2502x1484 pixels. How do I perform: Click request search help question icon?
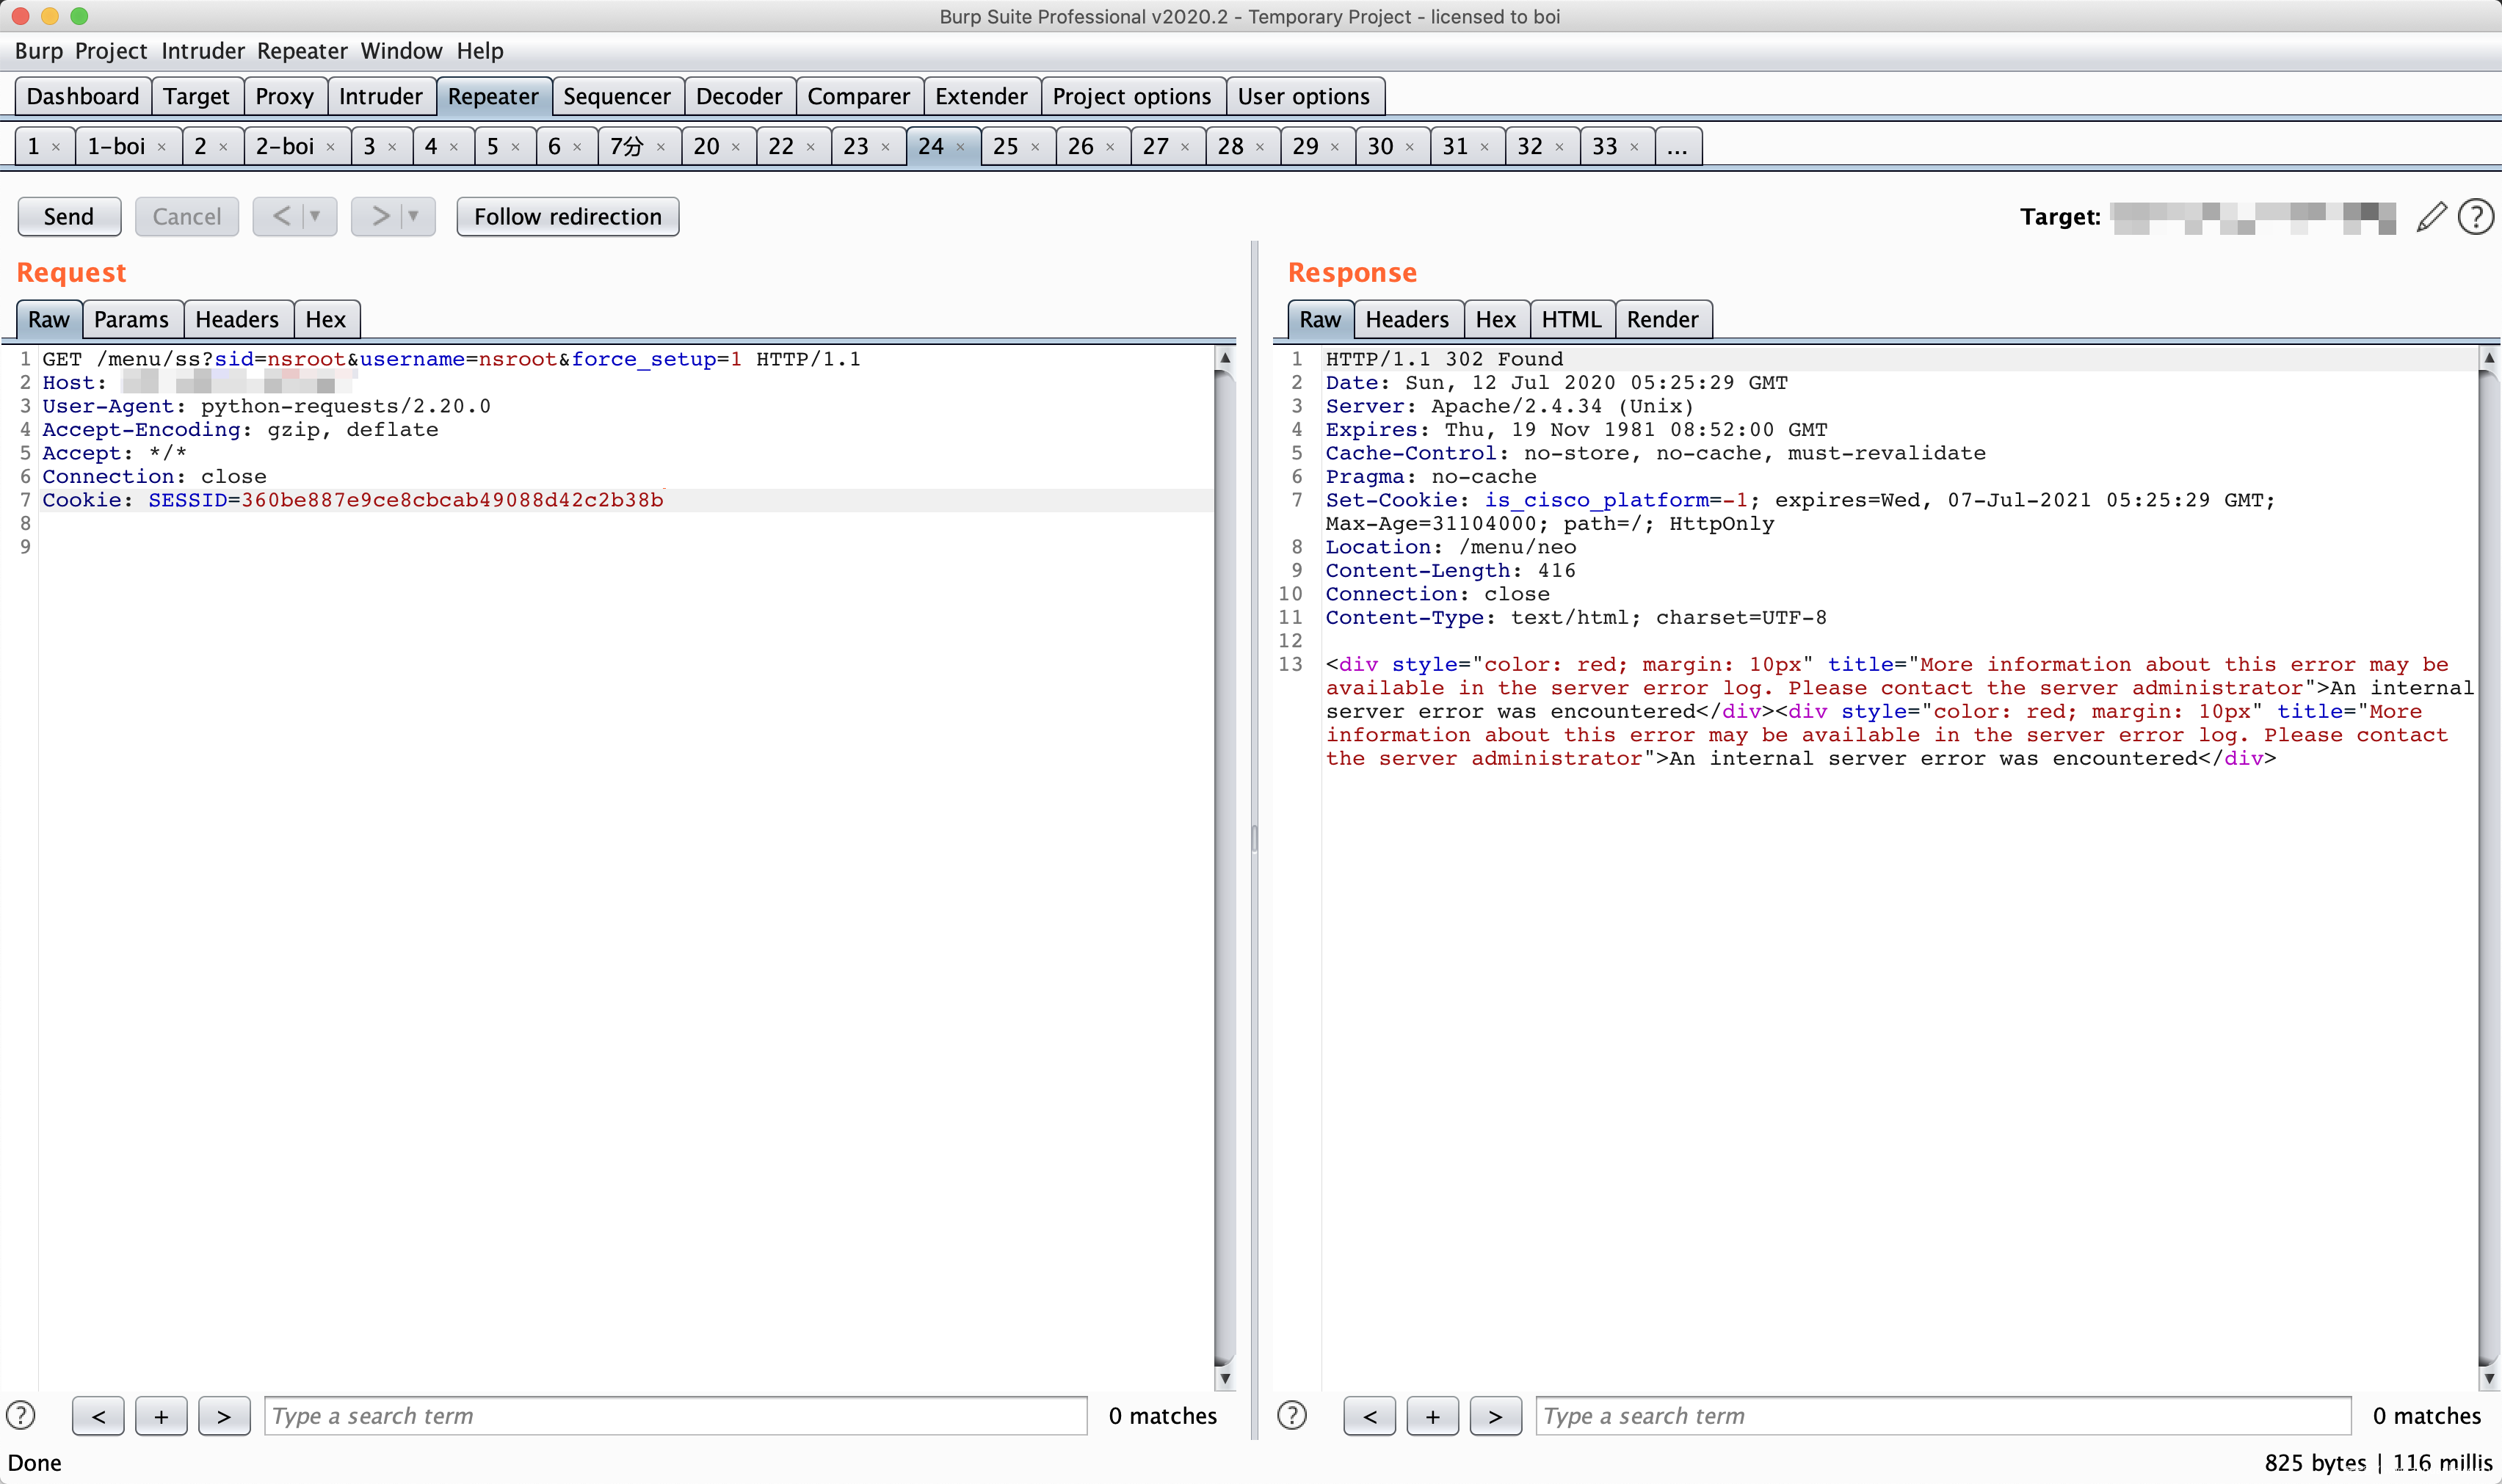[21, 1415]
